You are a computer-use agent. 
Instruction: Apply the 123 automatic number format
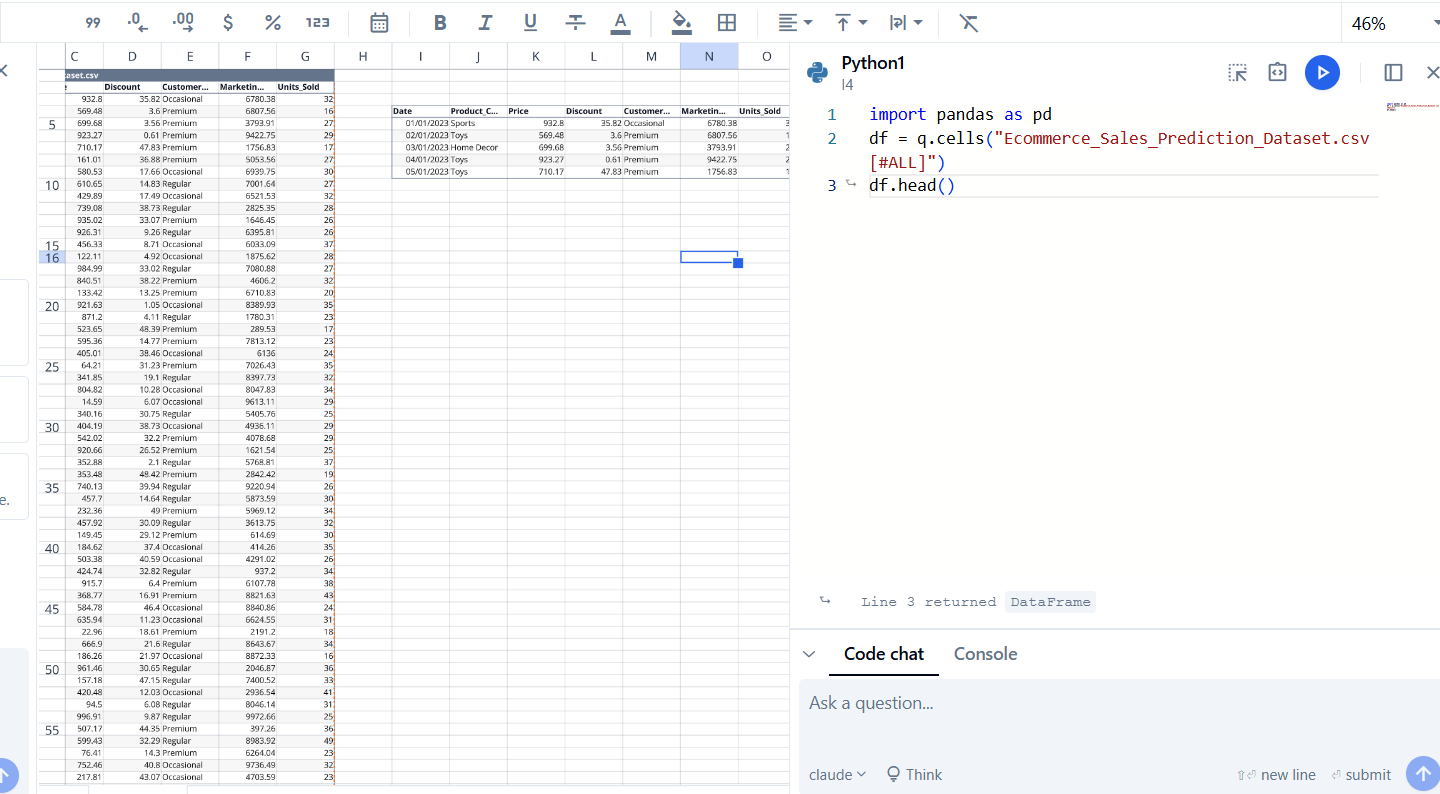(x=317, y=22)
